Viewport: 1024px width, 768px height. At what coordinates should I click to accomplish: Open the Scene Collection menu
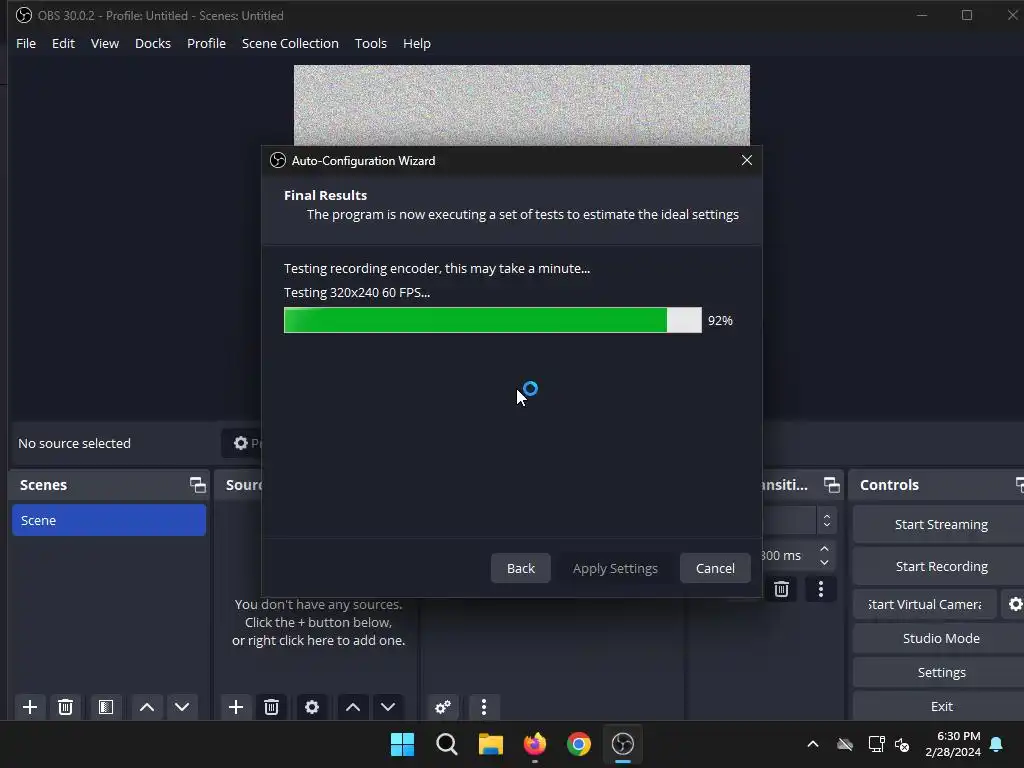(x=291, y=44)
